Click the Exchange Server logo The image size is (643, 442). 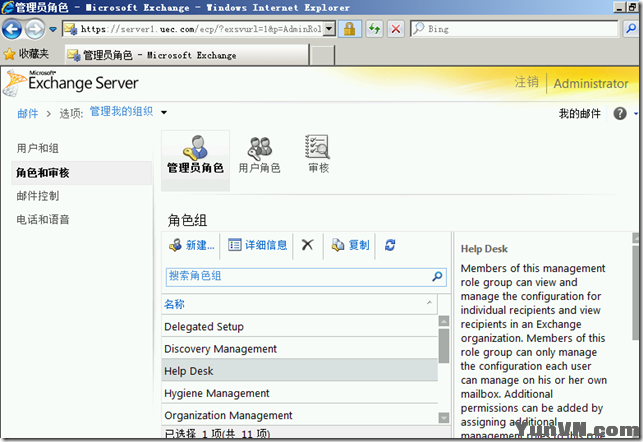click(71, 83)
